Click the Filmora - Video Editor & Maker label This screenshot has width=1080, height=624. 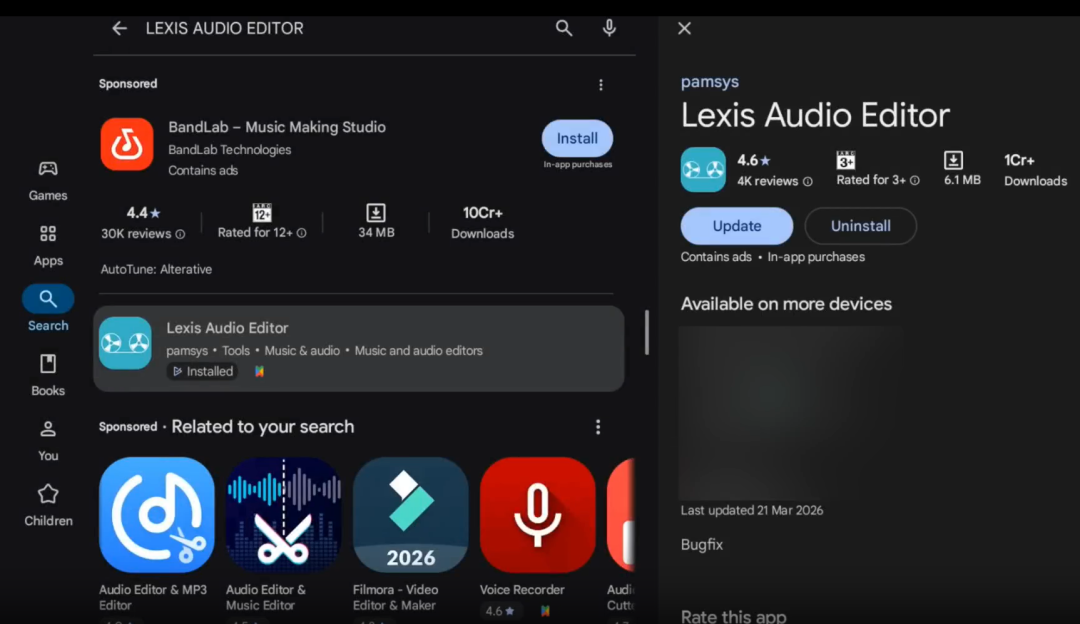pos(395,597)
